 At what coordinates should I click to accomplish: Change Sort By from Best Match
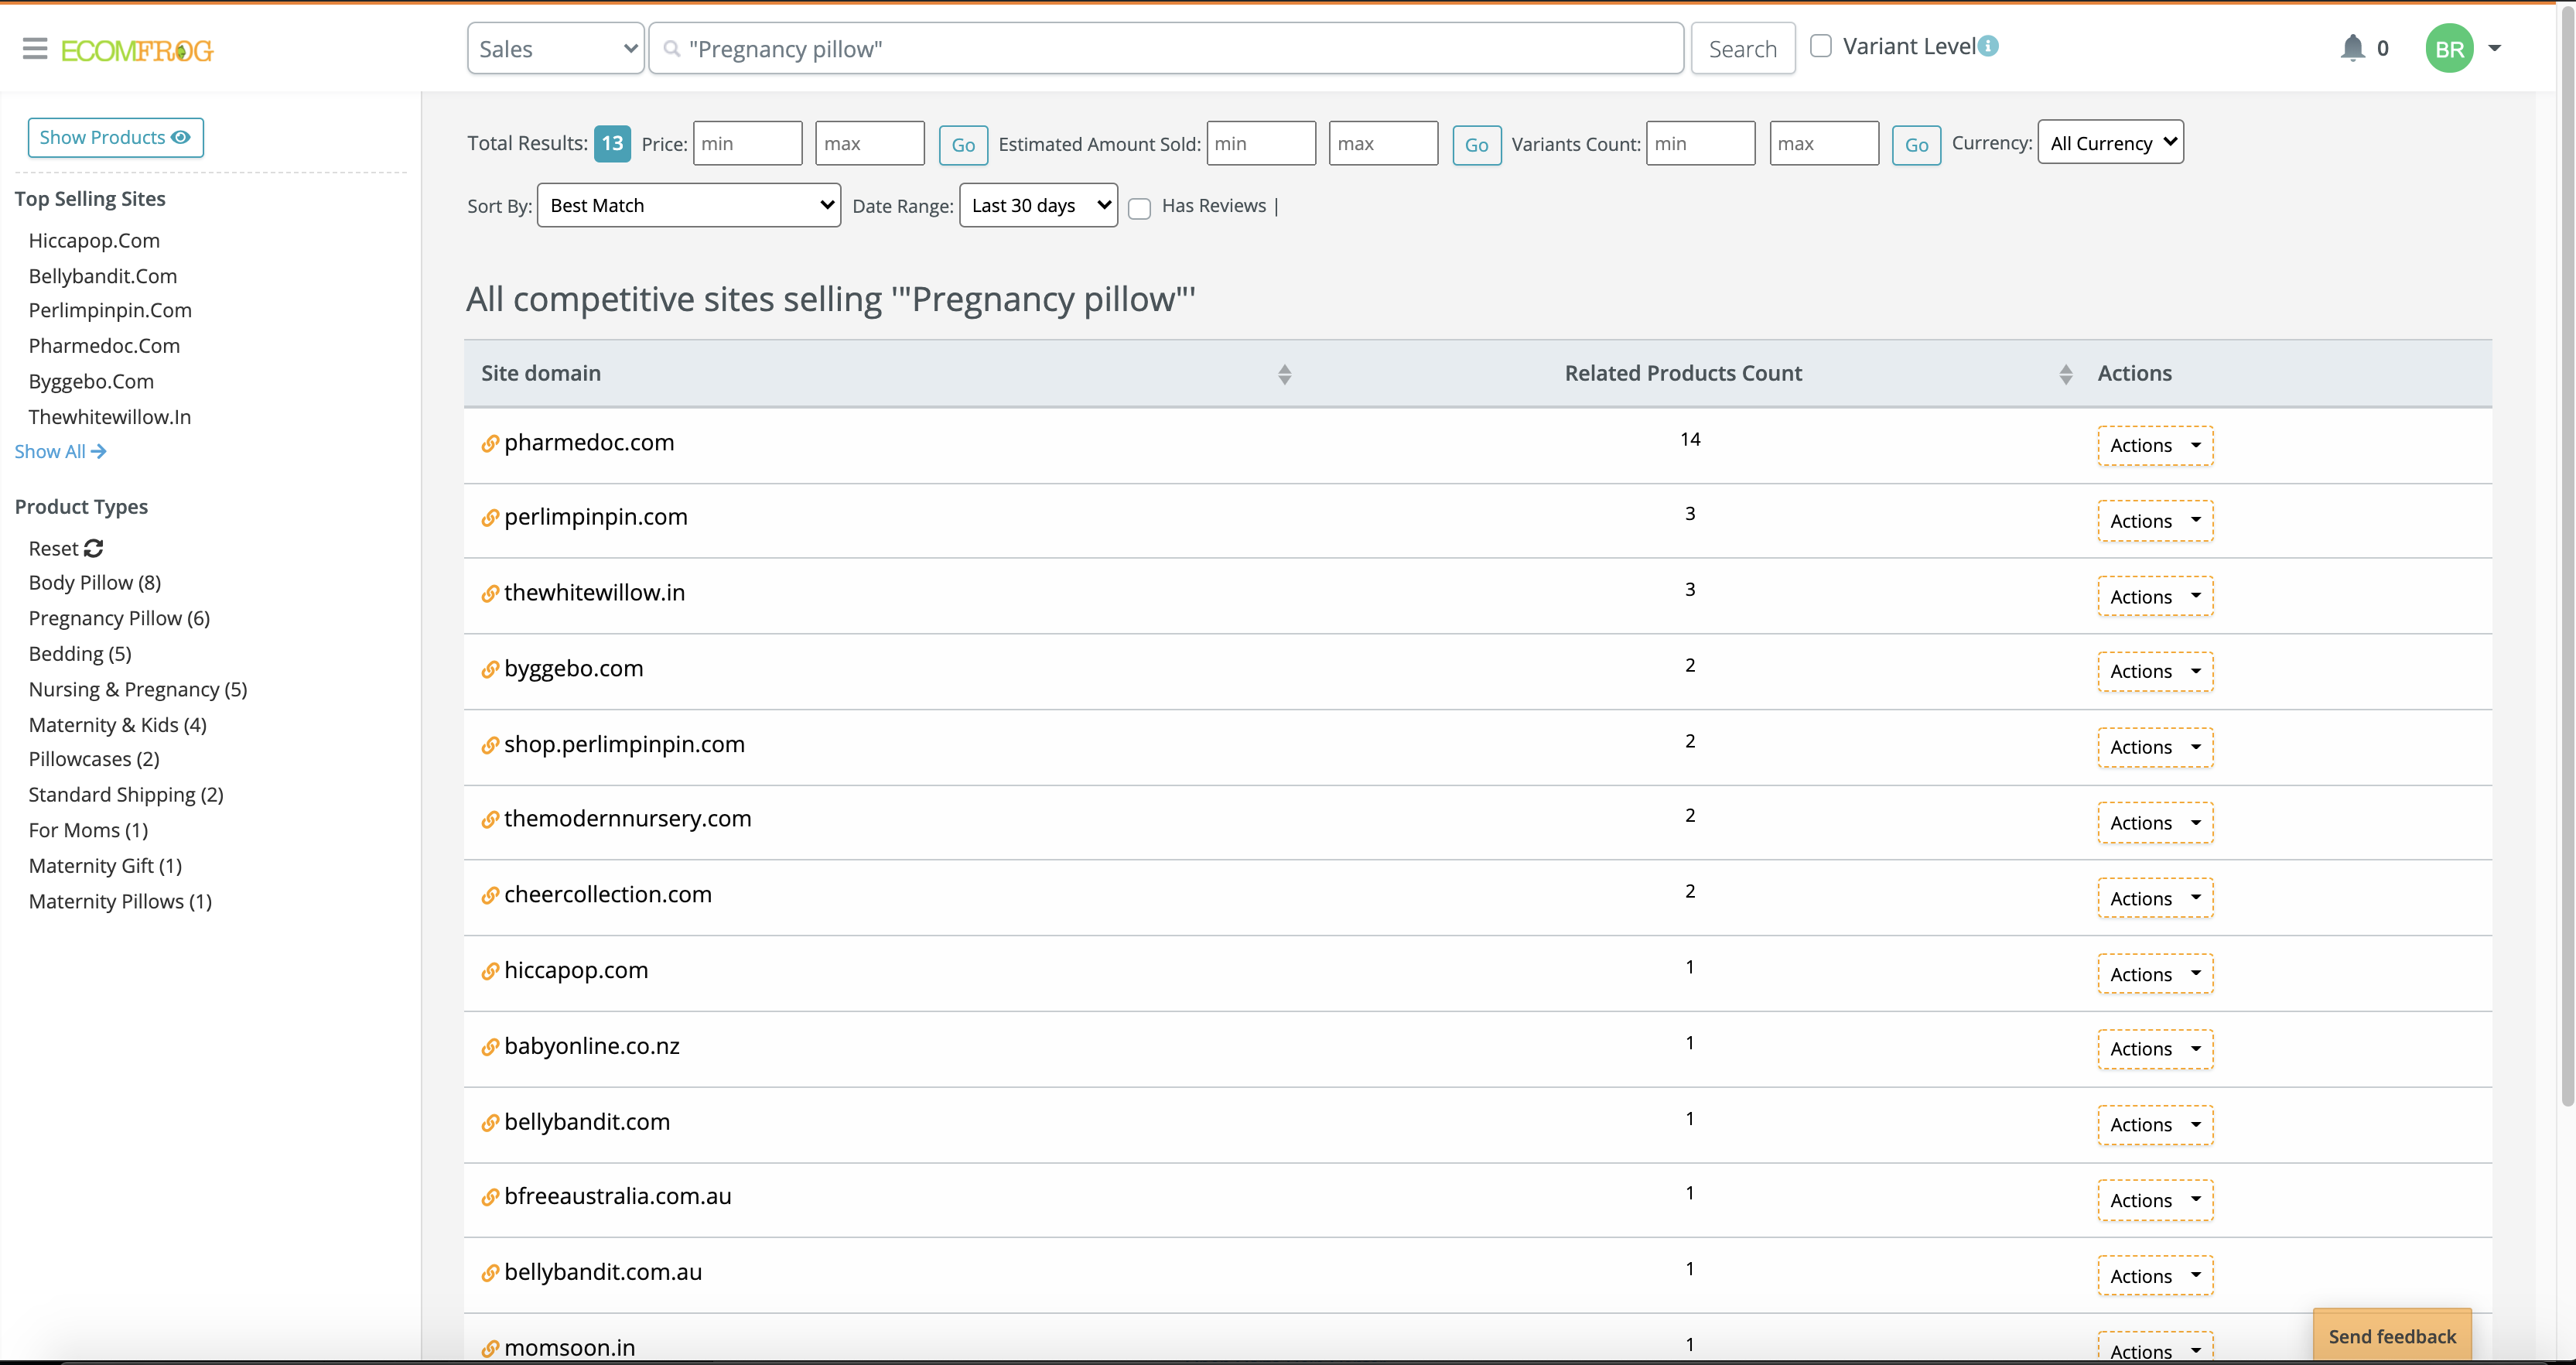[x=688, y=204]
